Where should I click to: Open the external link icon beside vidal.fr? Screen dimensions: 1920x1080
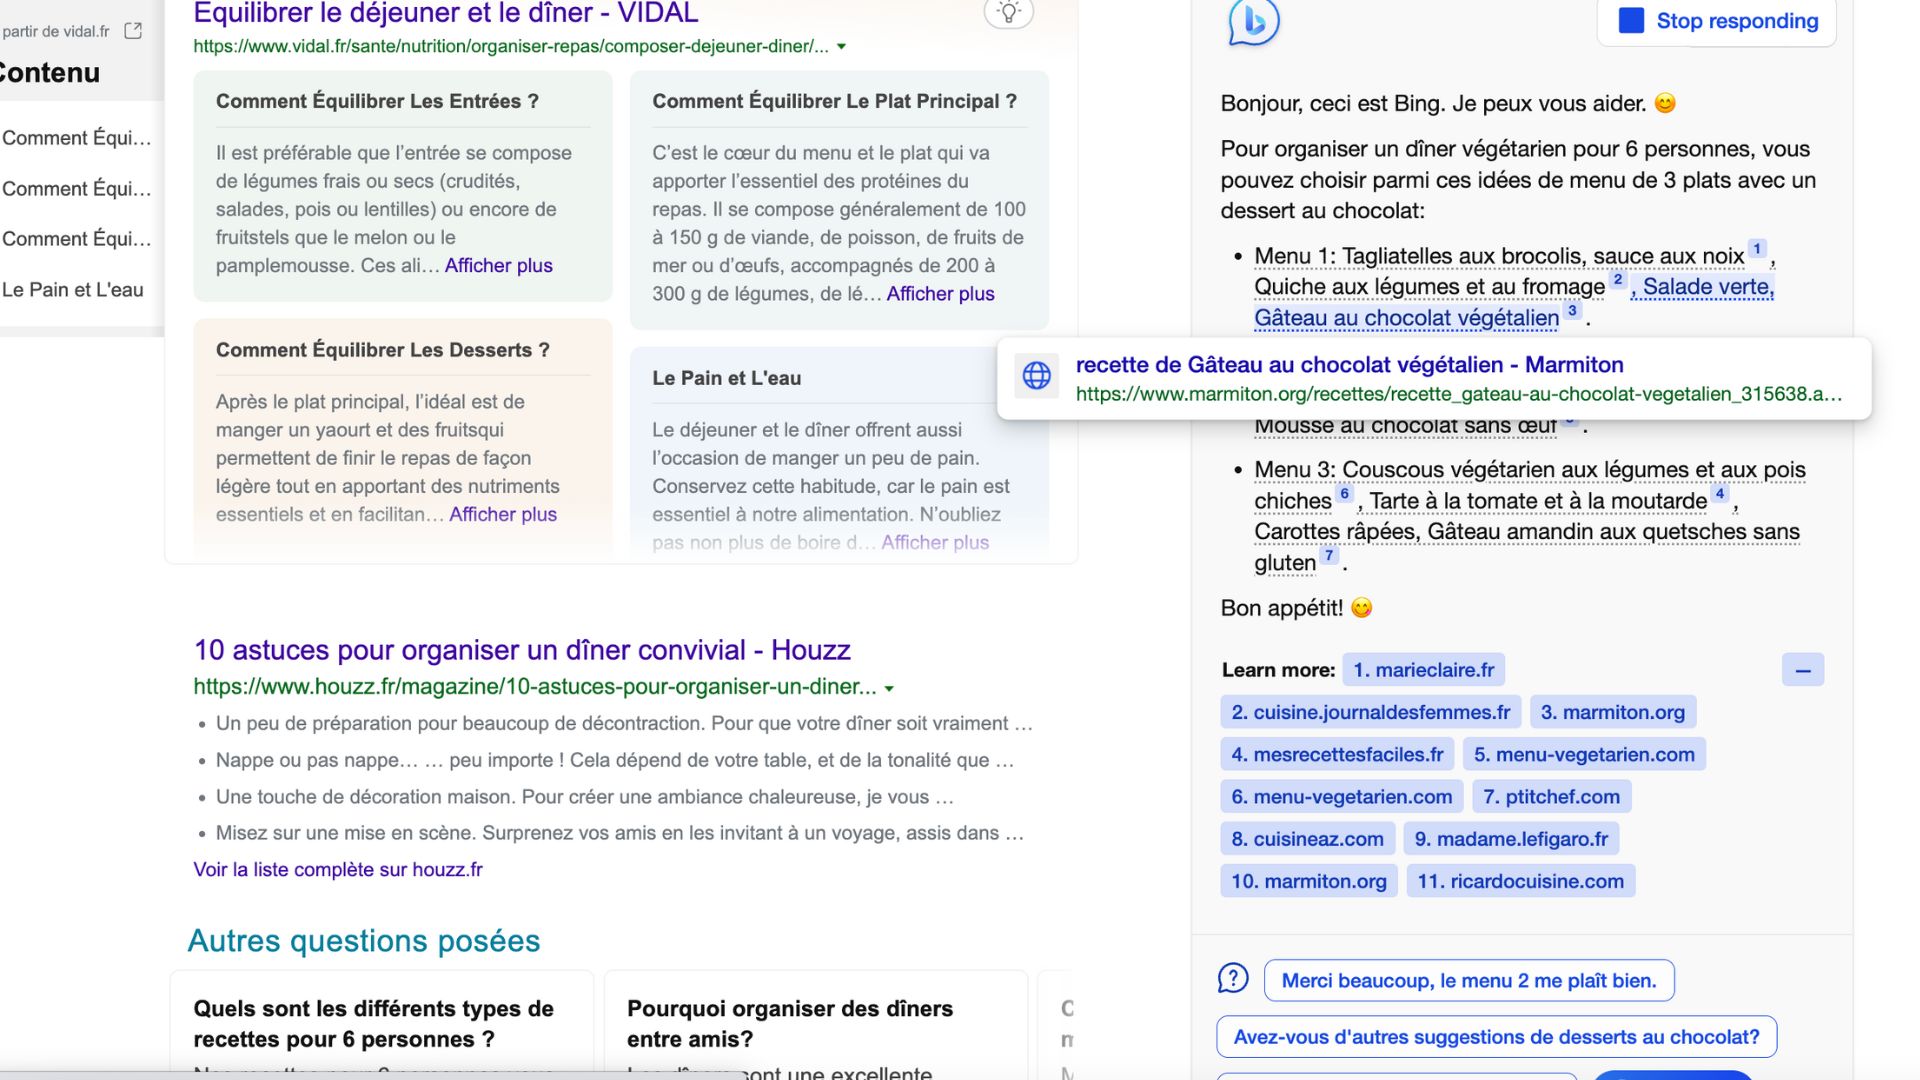pyautogui.click(x=133, y=31)
